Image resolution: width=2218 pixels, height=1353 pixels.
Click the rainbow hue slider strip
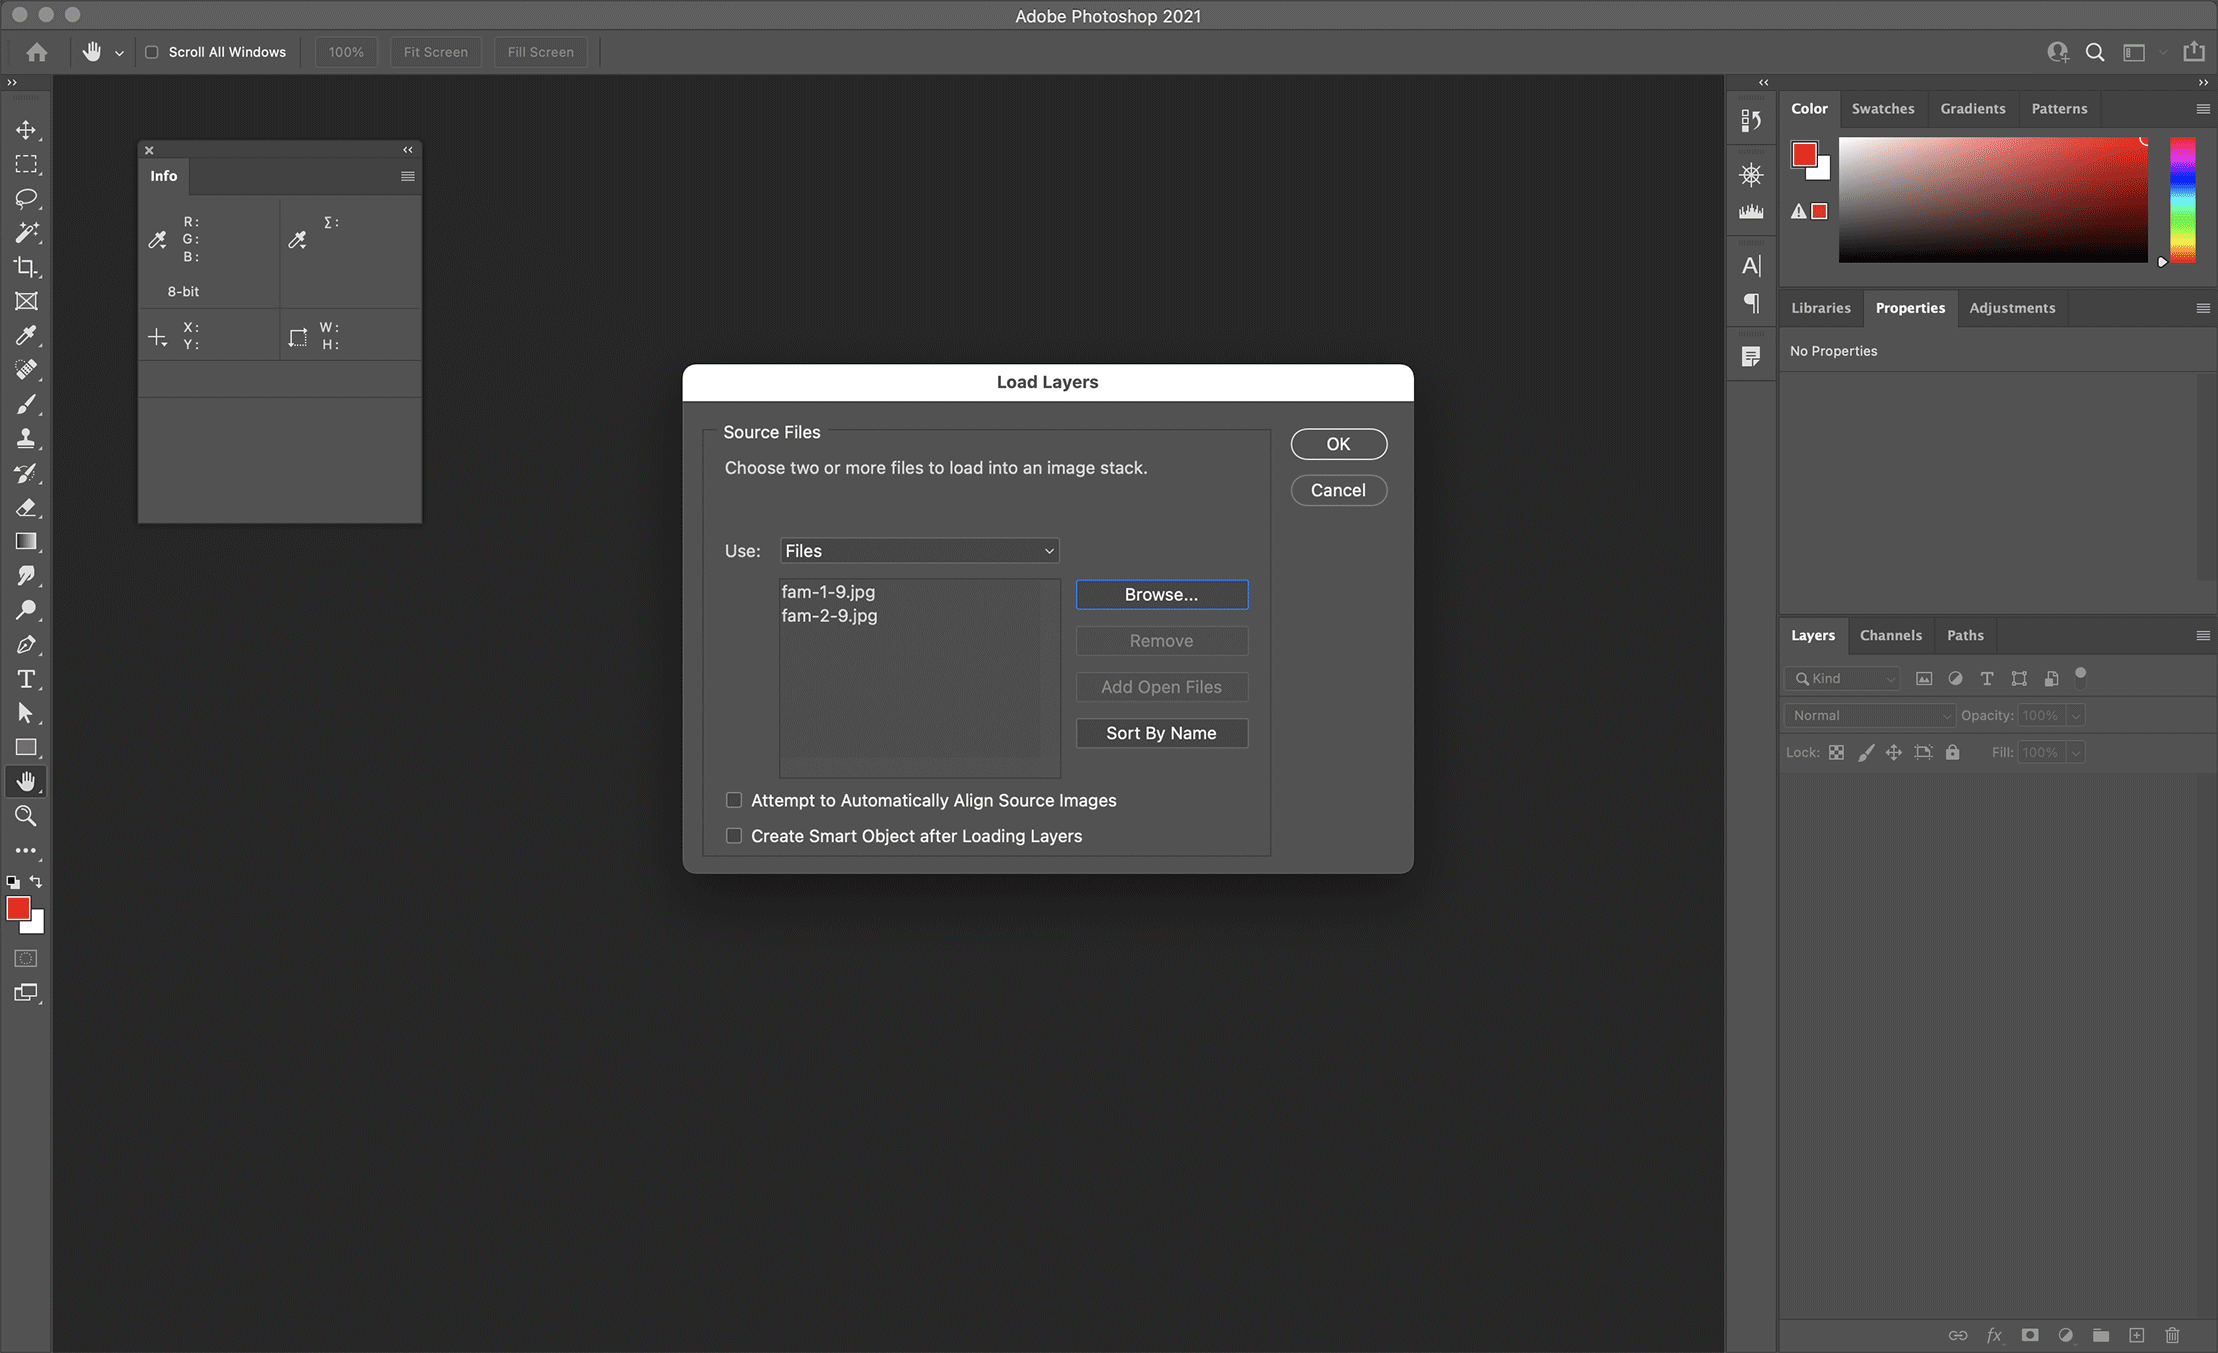click(2182, 200)
